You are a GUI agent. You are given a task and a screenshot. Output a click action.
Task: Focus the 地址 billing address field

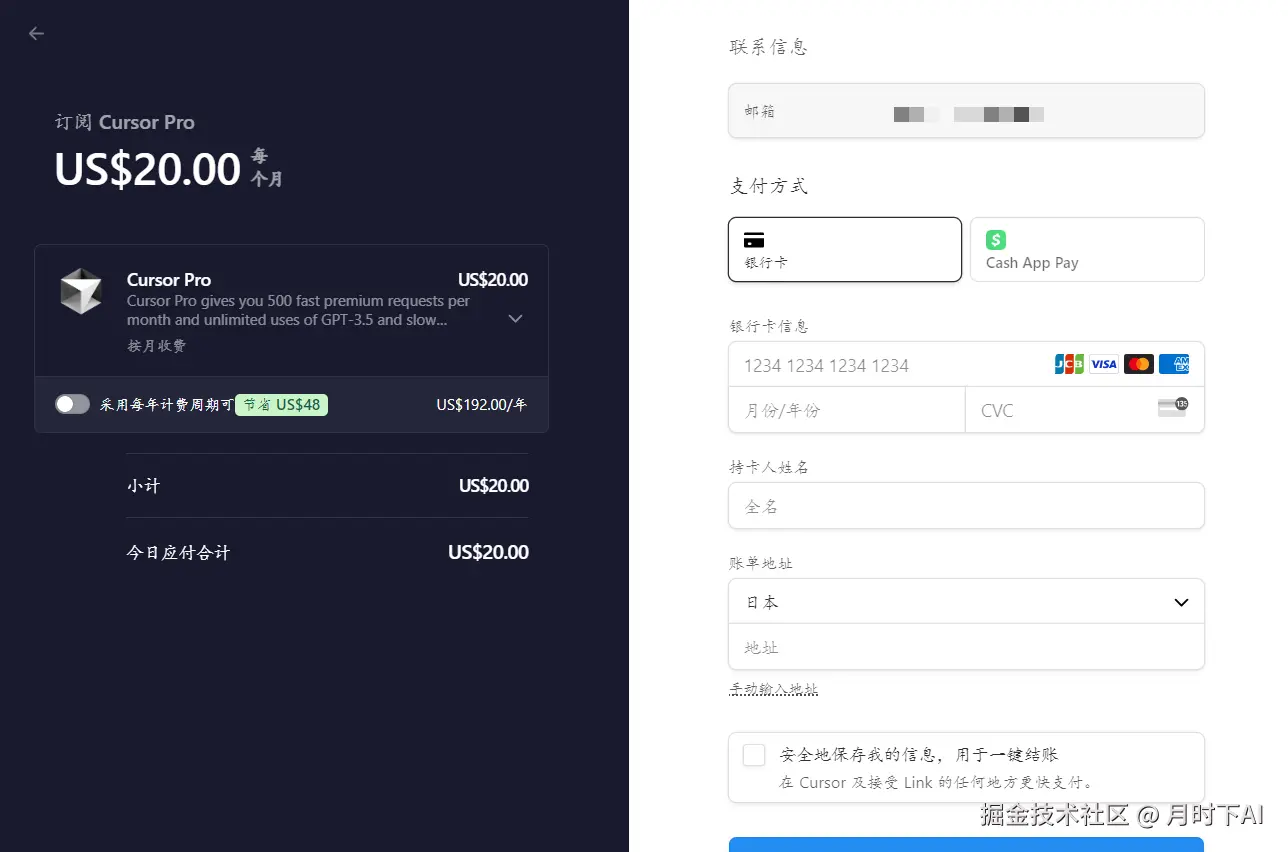click(966, 647)
